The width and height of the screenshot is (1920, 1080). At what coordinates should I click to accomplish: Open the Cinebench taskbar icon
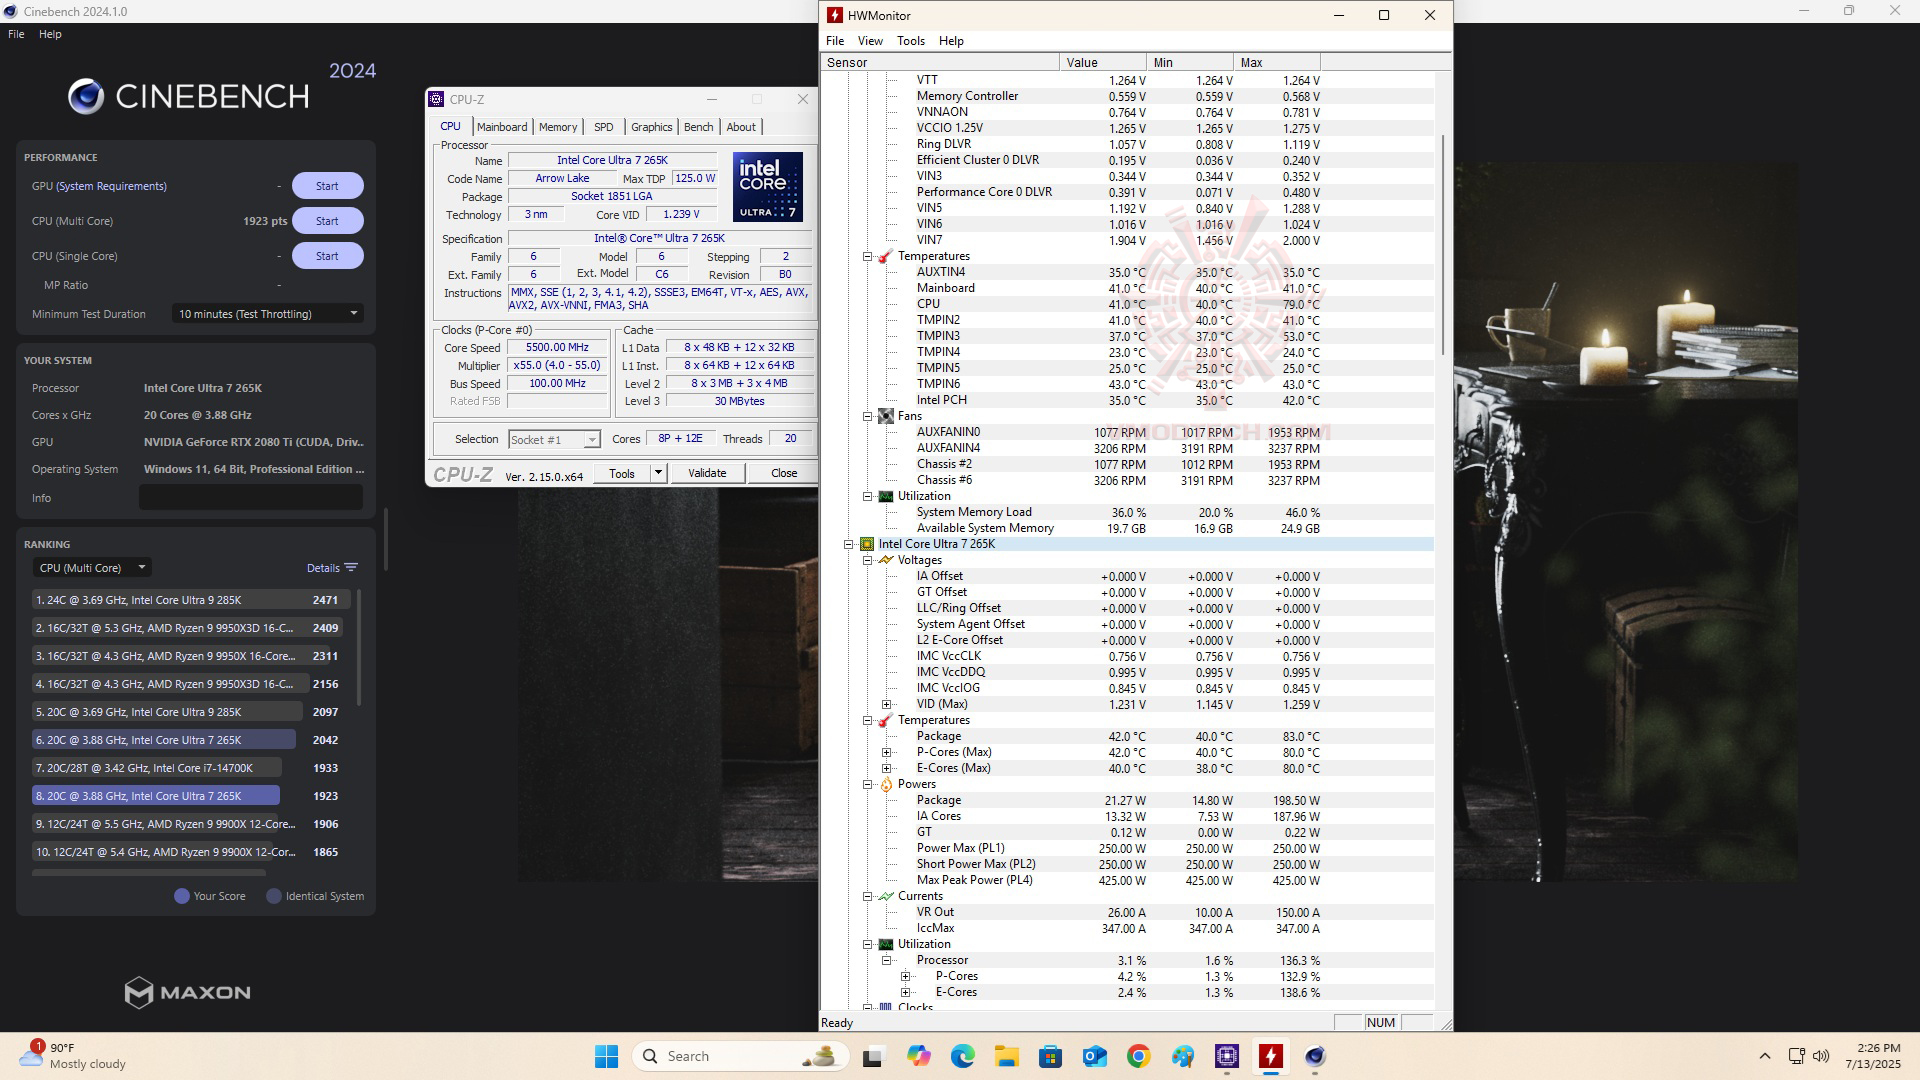coord(1314,1056)
